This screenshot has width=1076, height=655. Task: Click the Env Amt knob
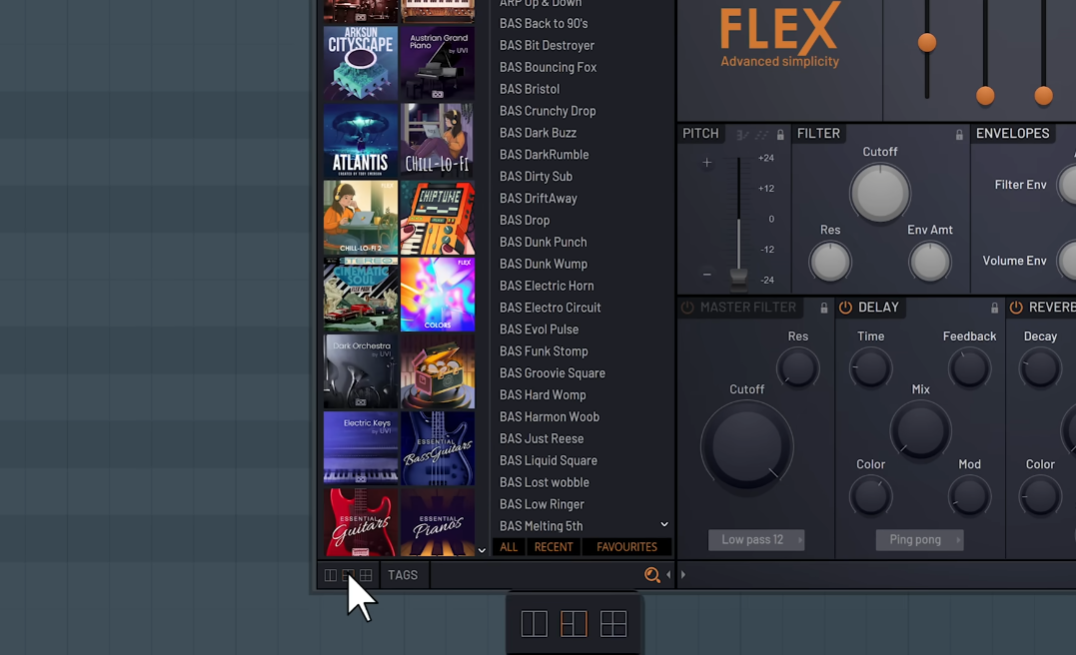pyautogui.click(x=930, y=262)
